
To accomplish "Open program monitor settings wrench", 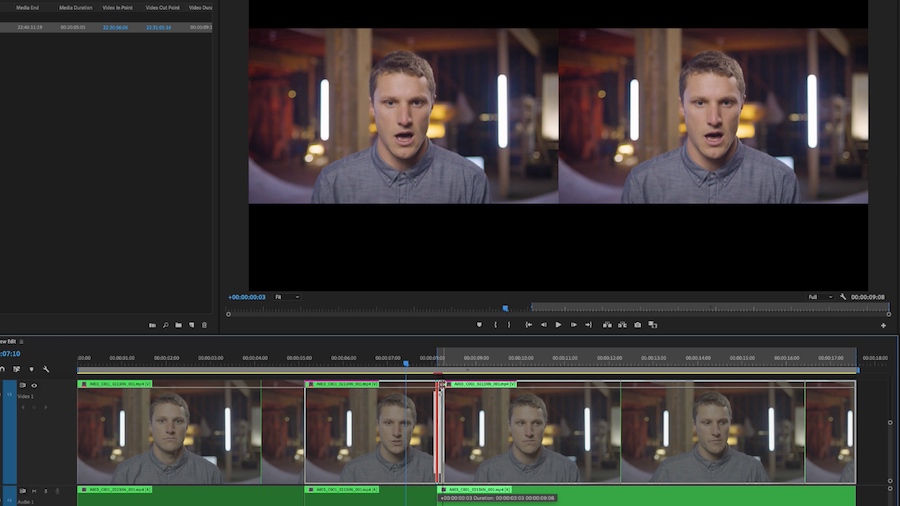I will pyautogui.click(x=843, y=297).
